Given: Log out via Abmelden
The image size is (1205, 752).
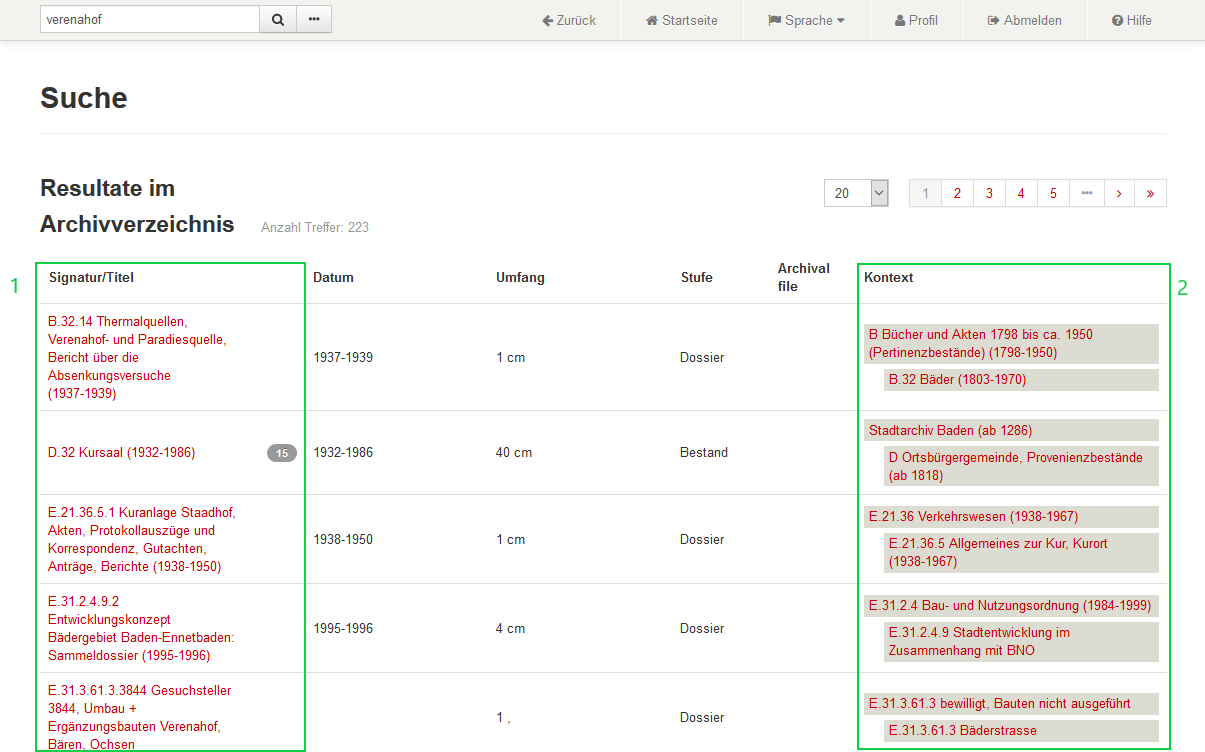Looking at the screenshot, I should click(x=1025, y=20).
